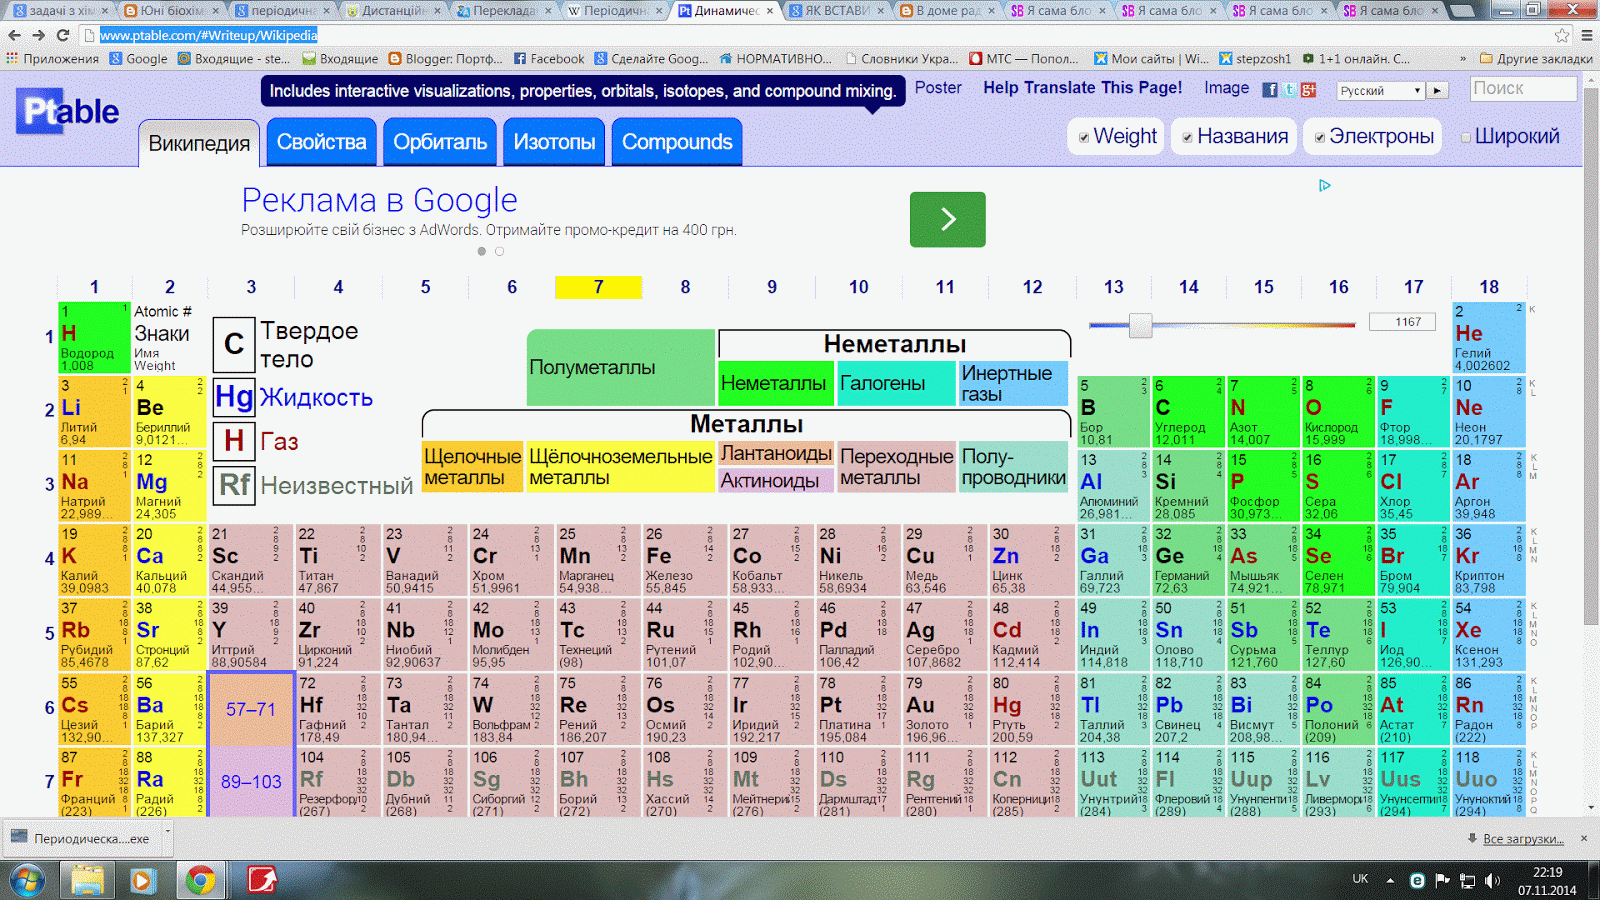Click the solid state 'C' symbol in the legend
Viewport: 1600px width, 900px height.
point(234,344)
